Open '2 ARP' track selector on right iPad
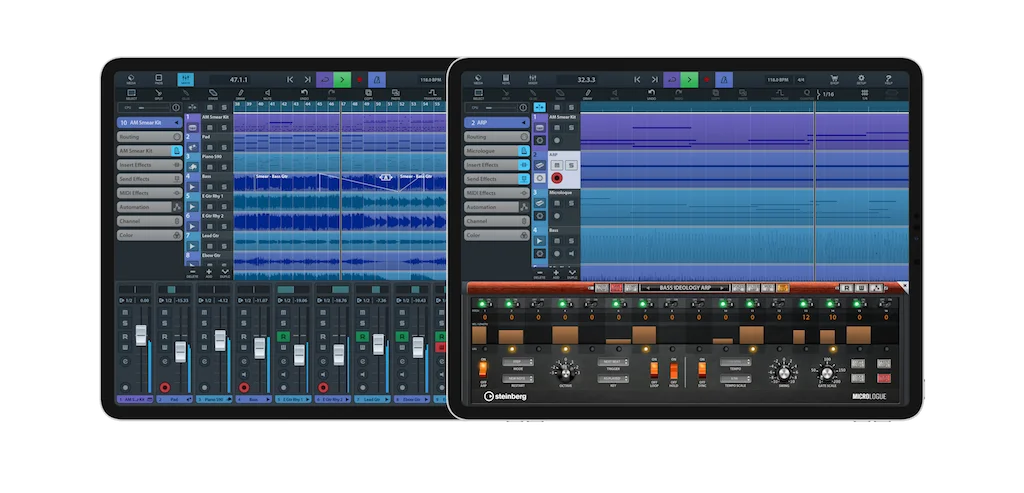This screenshot has height=493, width=1024. [497, 122]
